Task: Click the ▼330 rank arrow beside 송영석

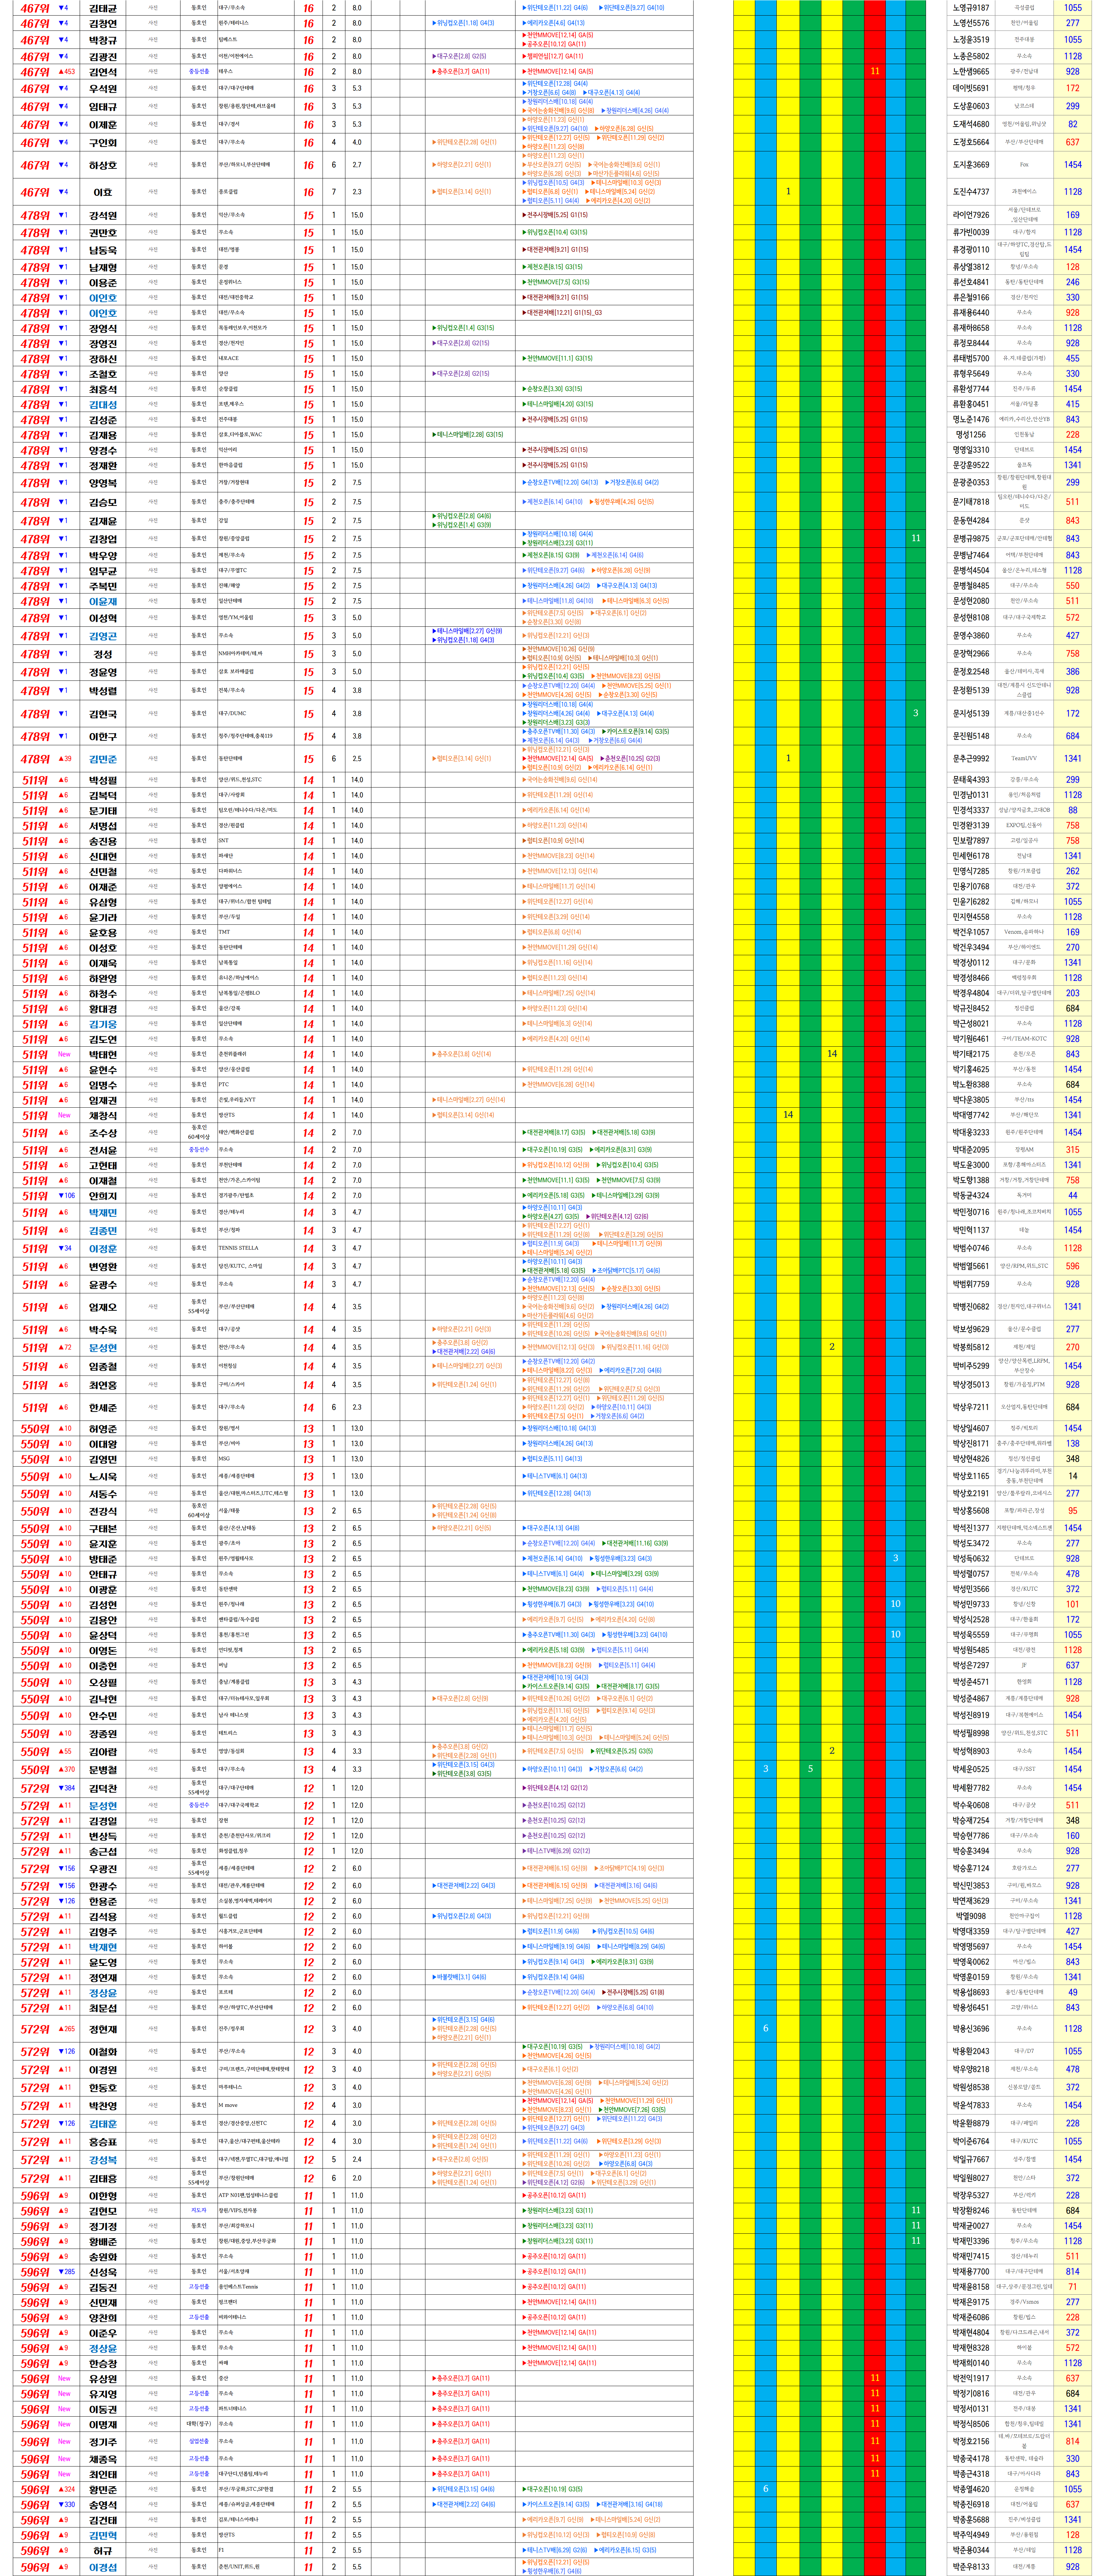Action: point(66,2505)
